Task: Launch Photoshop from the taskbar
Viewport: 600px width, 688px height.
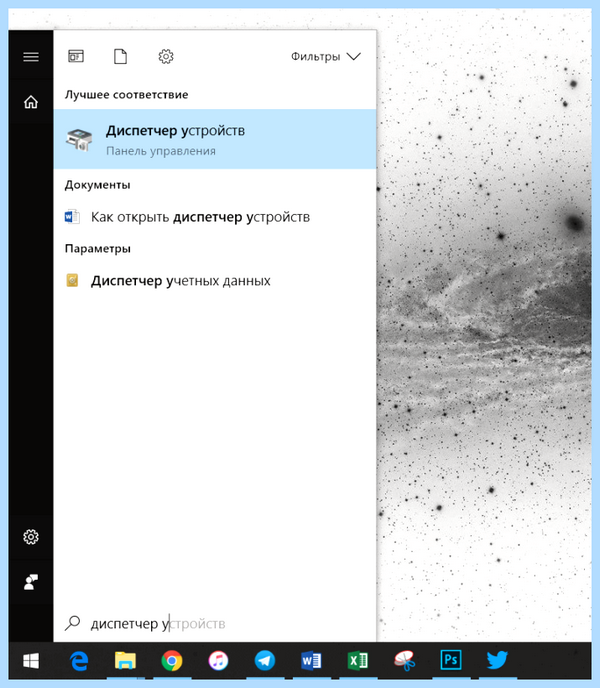Action: coord(451,660)
